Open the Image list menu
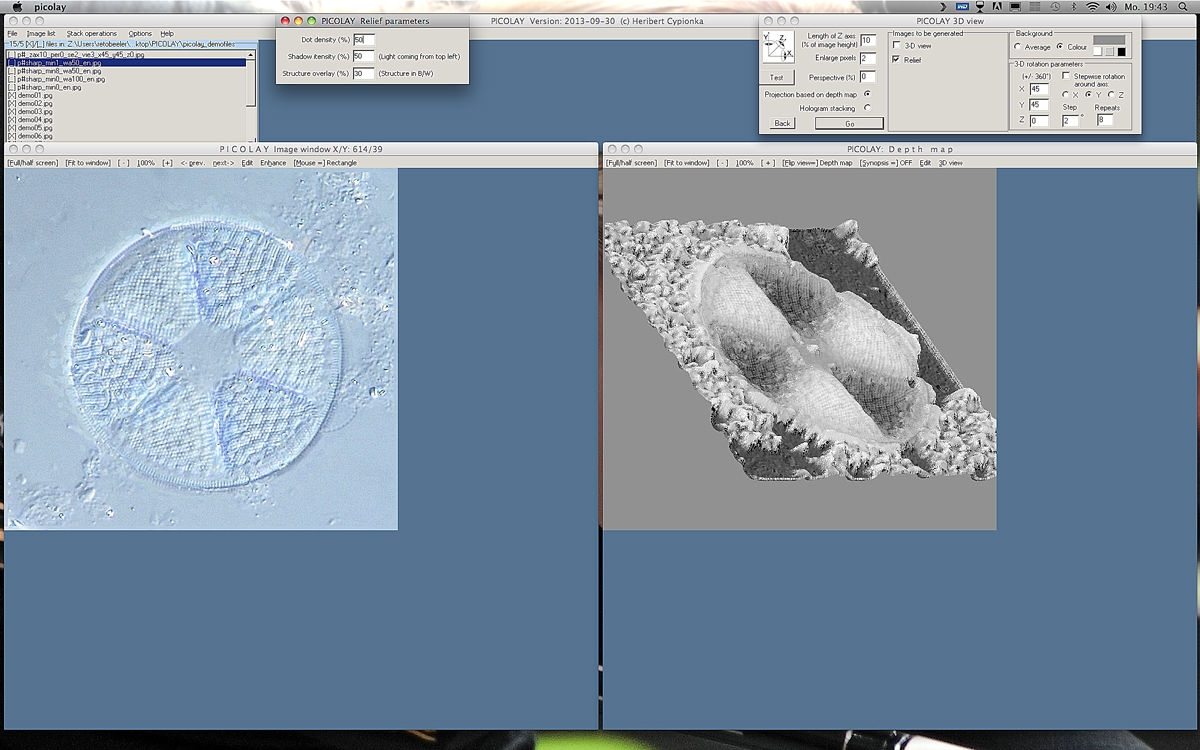1200x750 pixels. [41, 33]
